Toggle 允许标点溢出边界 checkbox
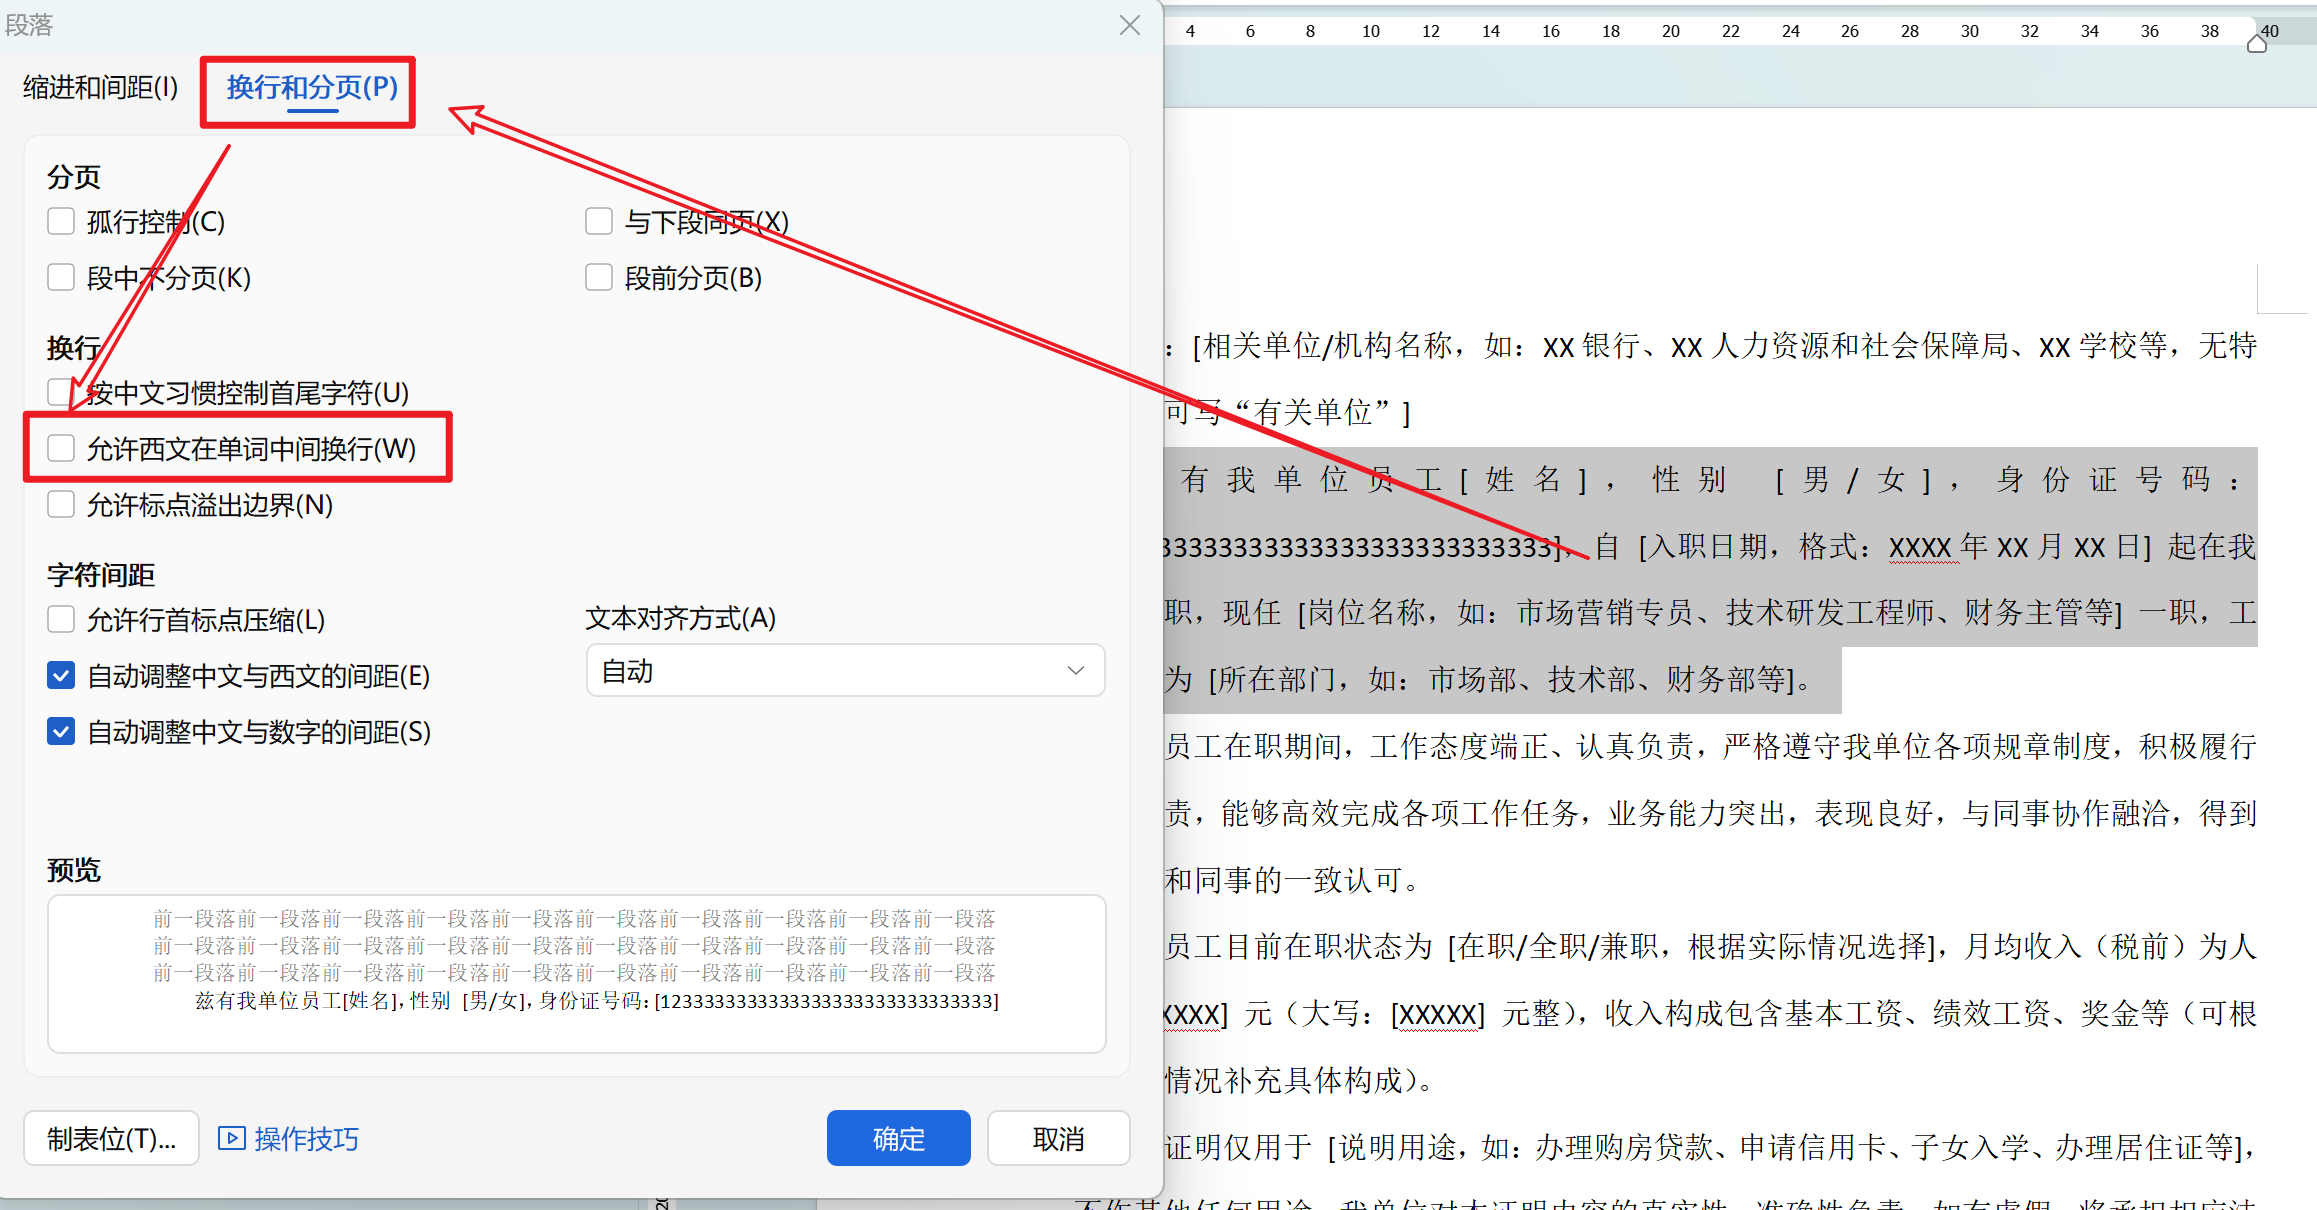 click(61, 504)
